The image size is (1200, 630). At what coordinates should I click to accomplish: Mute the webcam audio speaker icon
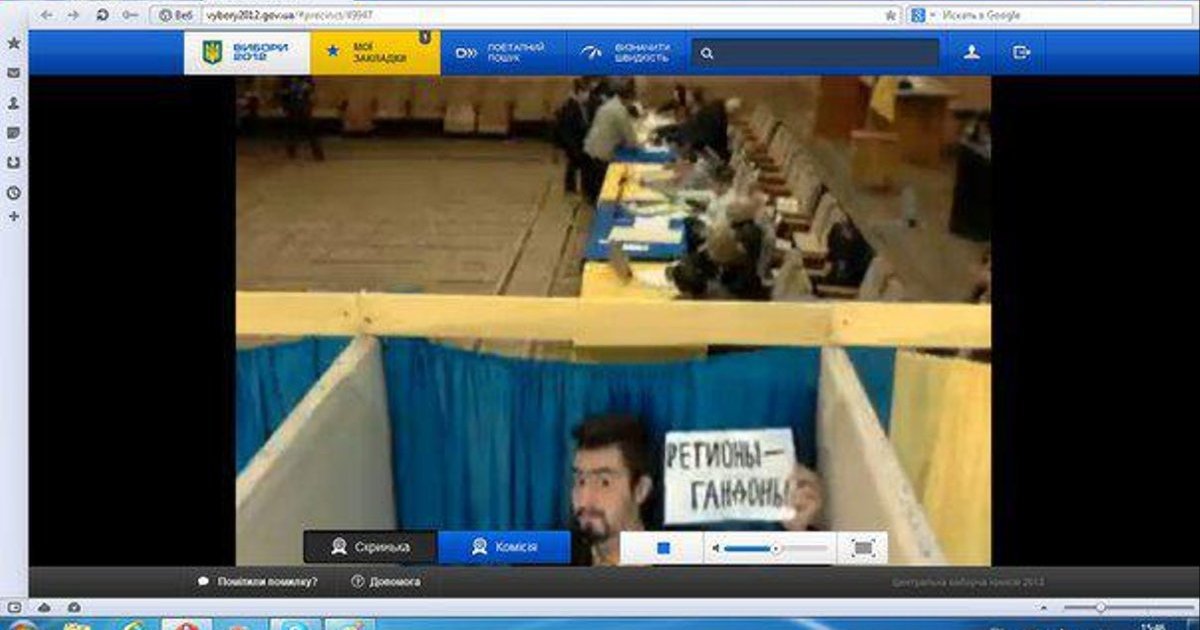(715, 548)
